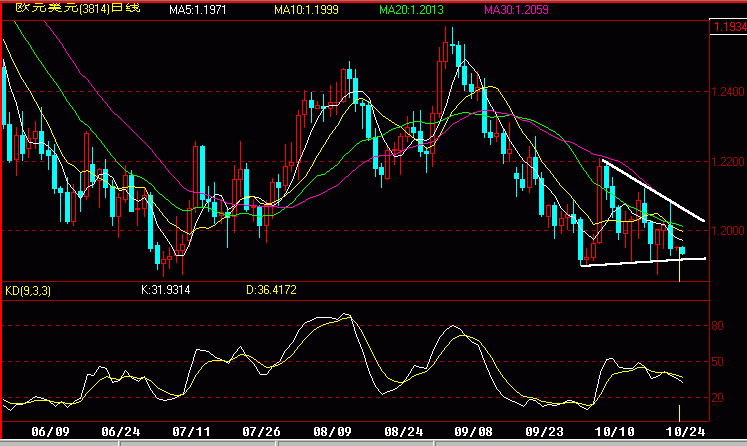
Task: Click the 06/09 date label
Action: click(x=50, y=432)
